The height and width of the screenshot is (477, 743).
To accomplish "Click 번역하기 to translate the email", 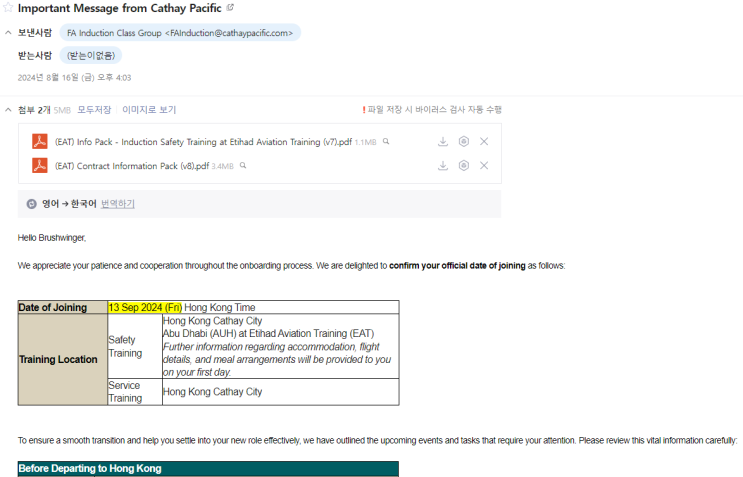I will [118, 204].
